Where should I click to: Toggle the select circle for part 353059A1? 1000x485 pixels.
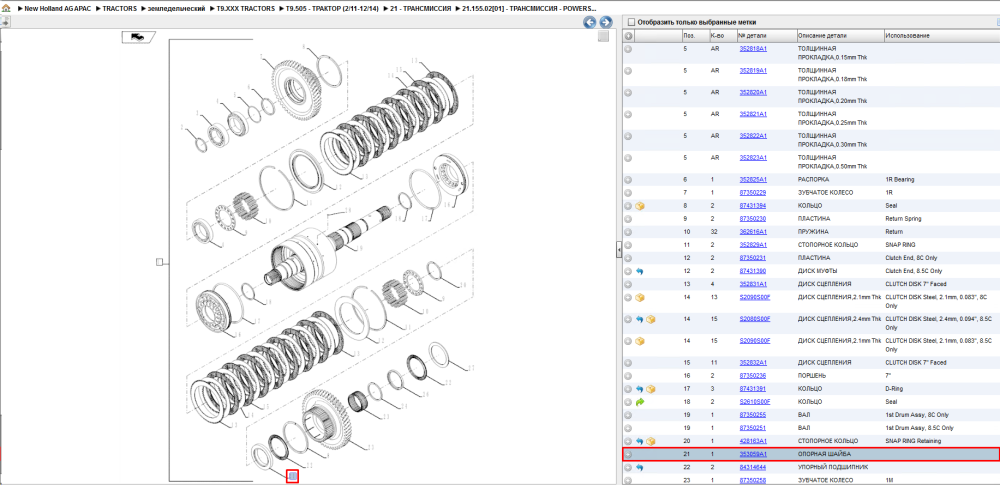tap(628, 454)
